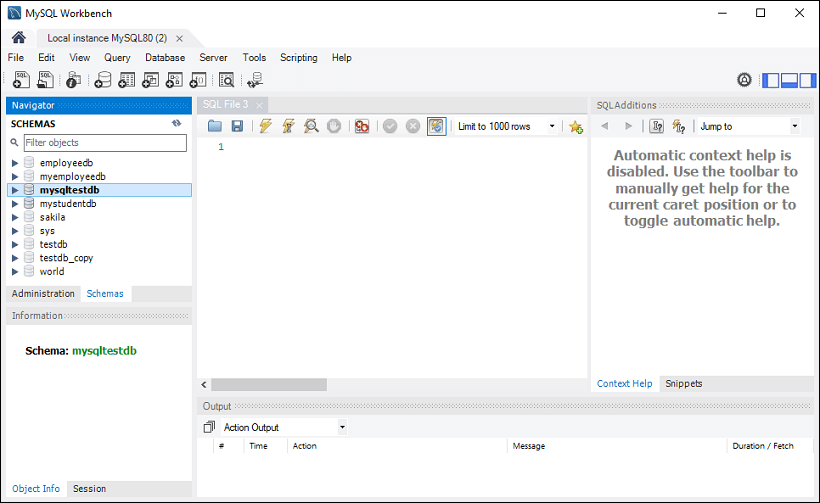820x503 pixels.
Task: Expand the mysqltestdb schema
Action: click(x=15, y=190)
